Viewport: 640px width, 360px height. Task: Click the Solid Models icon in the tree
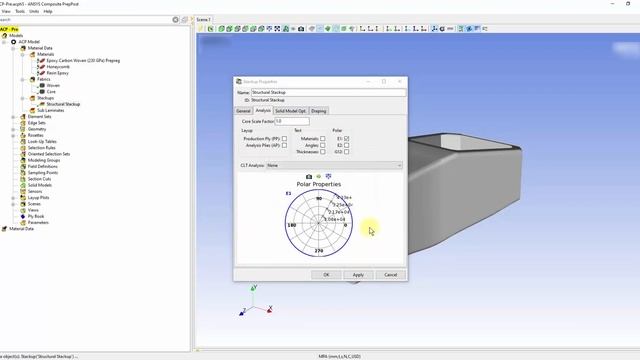[23, 185]
